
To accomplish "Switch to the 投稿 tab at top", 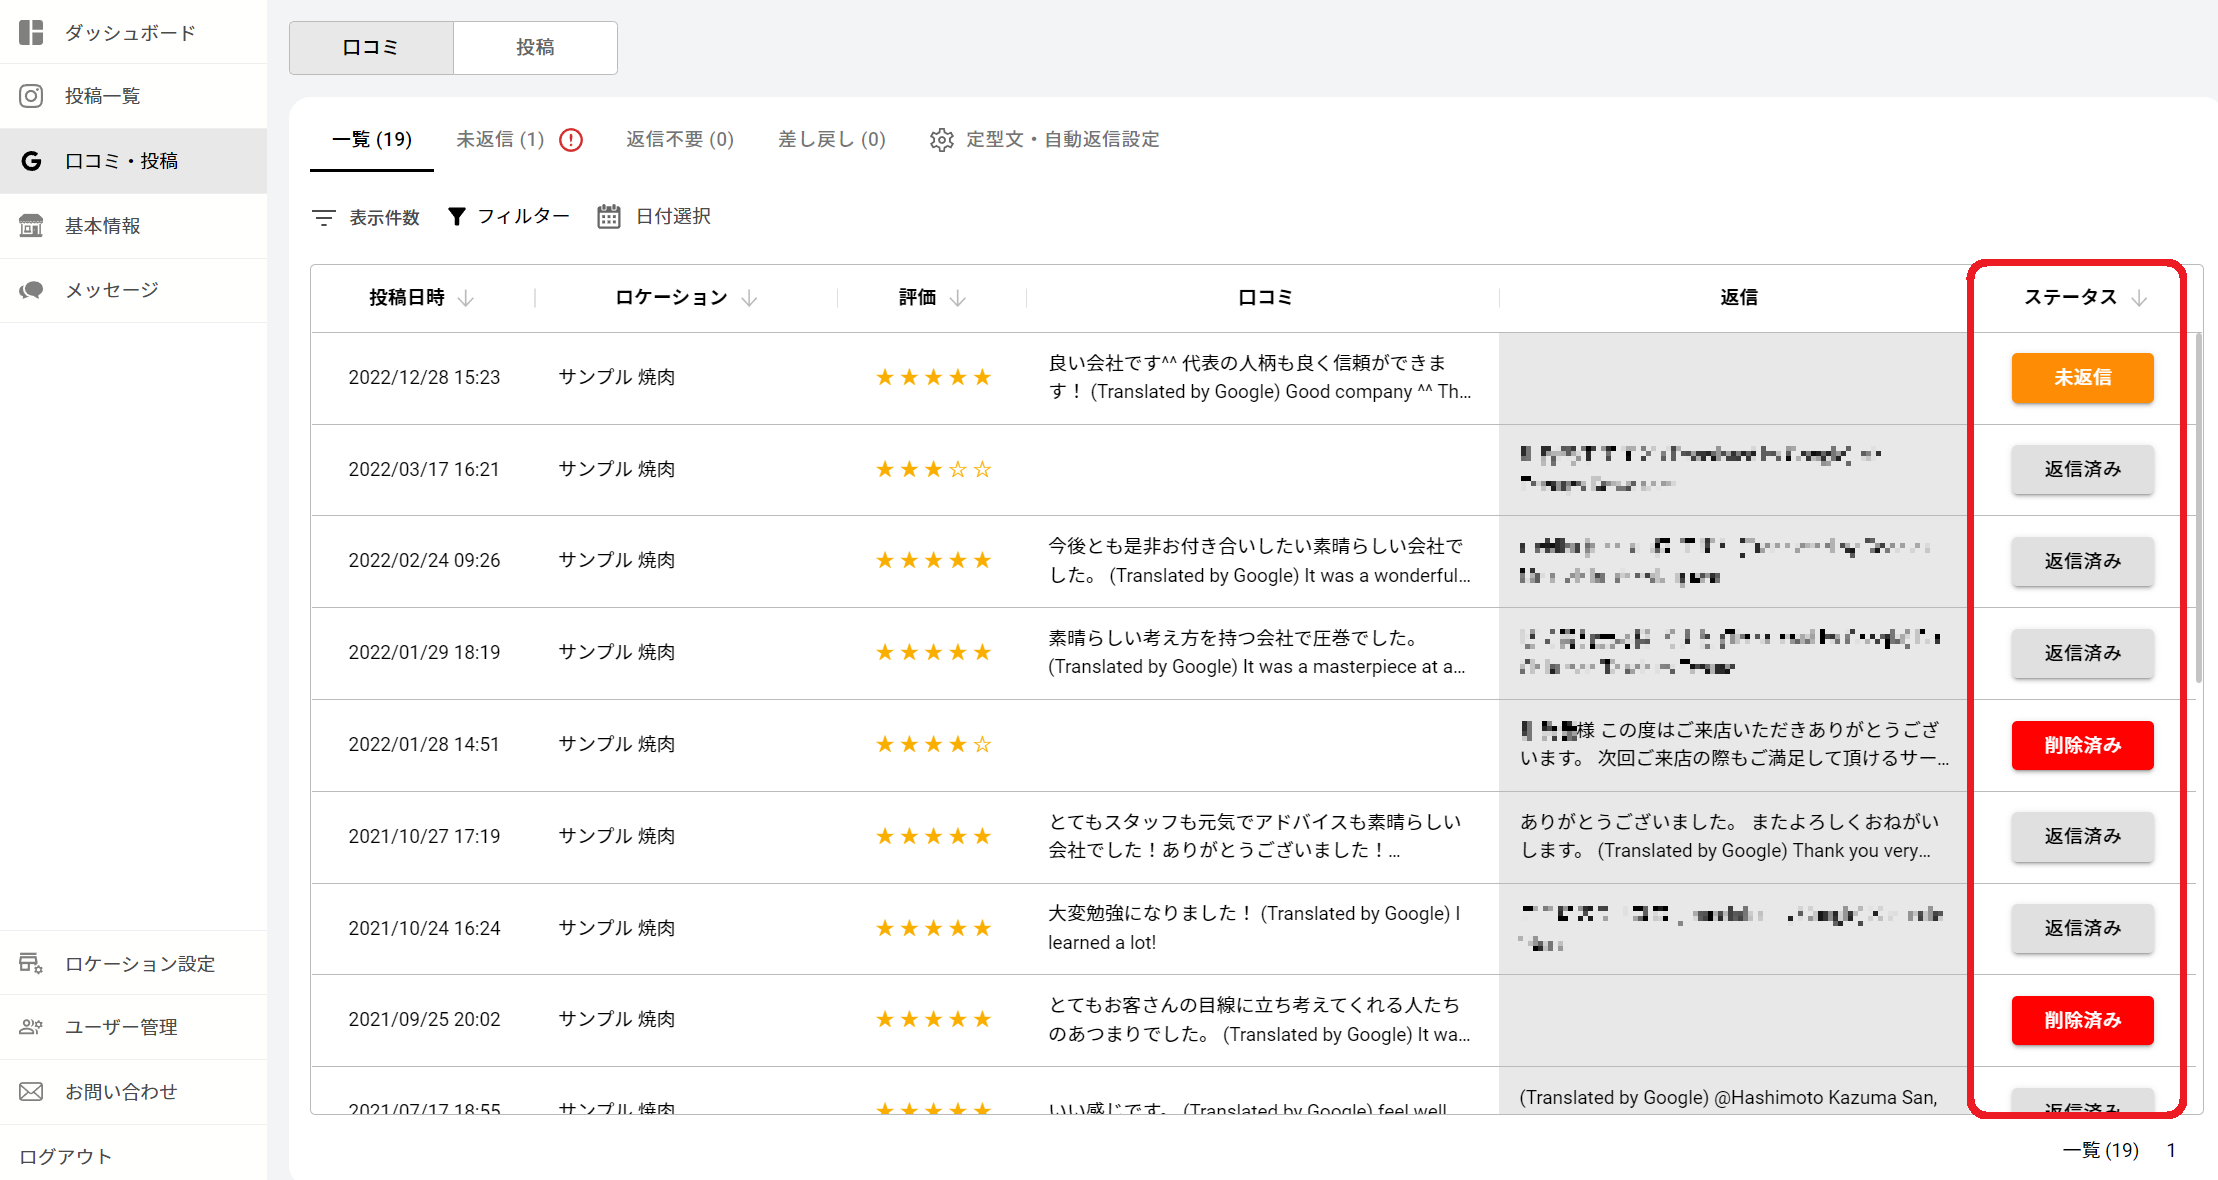I will [535, 47].
